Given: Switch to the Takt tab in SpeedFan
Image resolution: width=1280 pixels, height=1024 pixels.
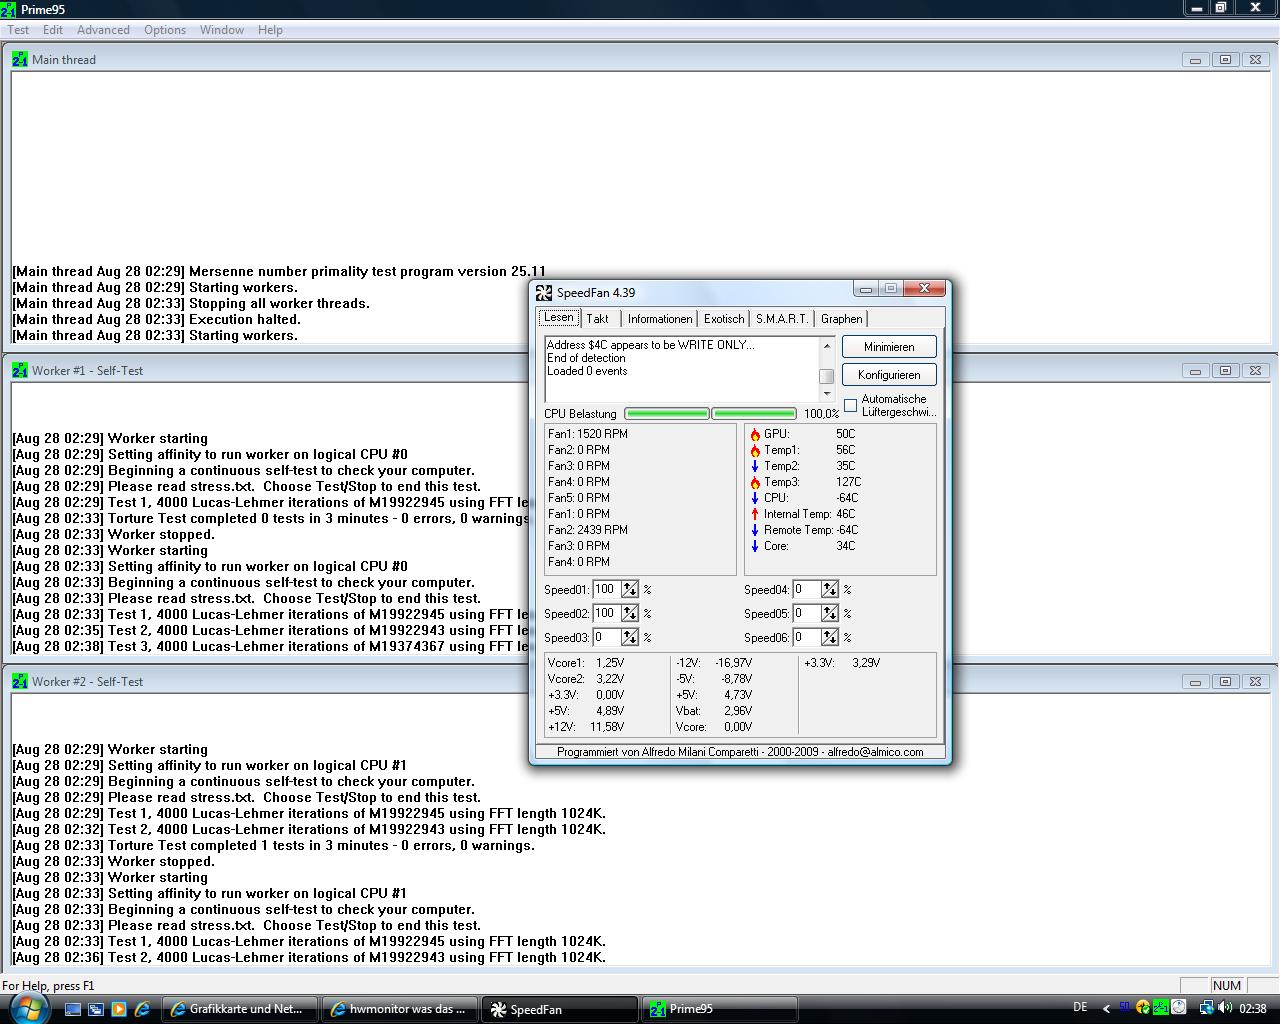Looking at the screenshot, I should tap(598, 319).
